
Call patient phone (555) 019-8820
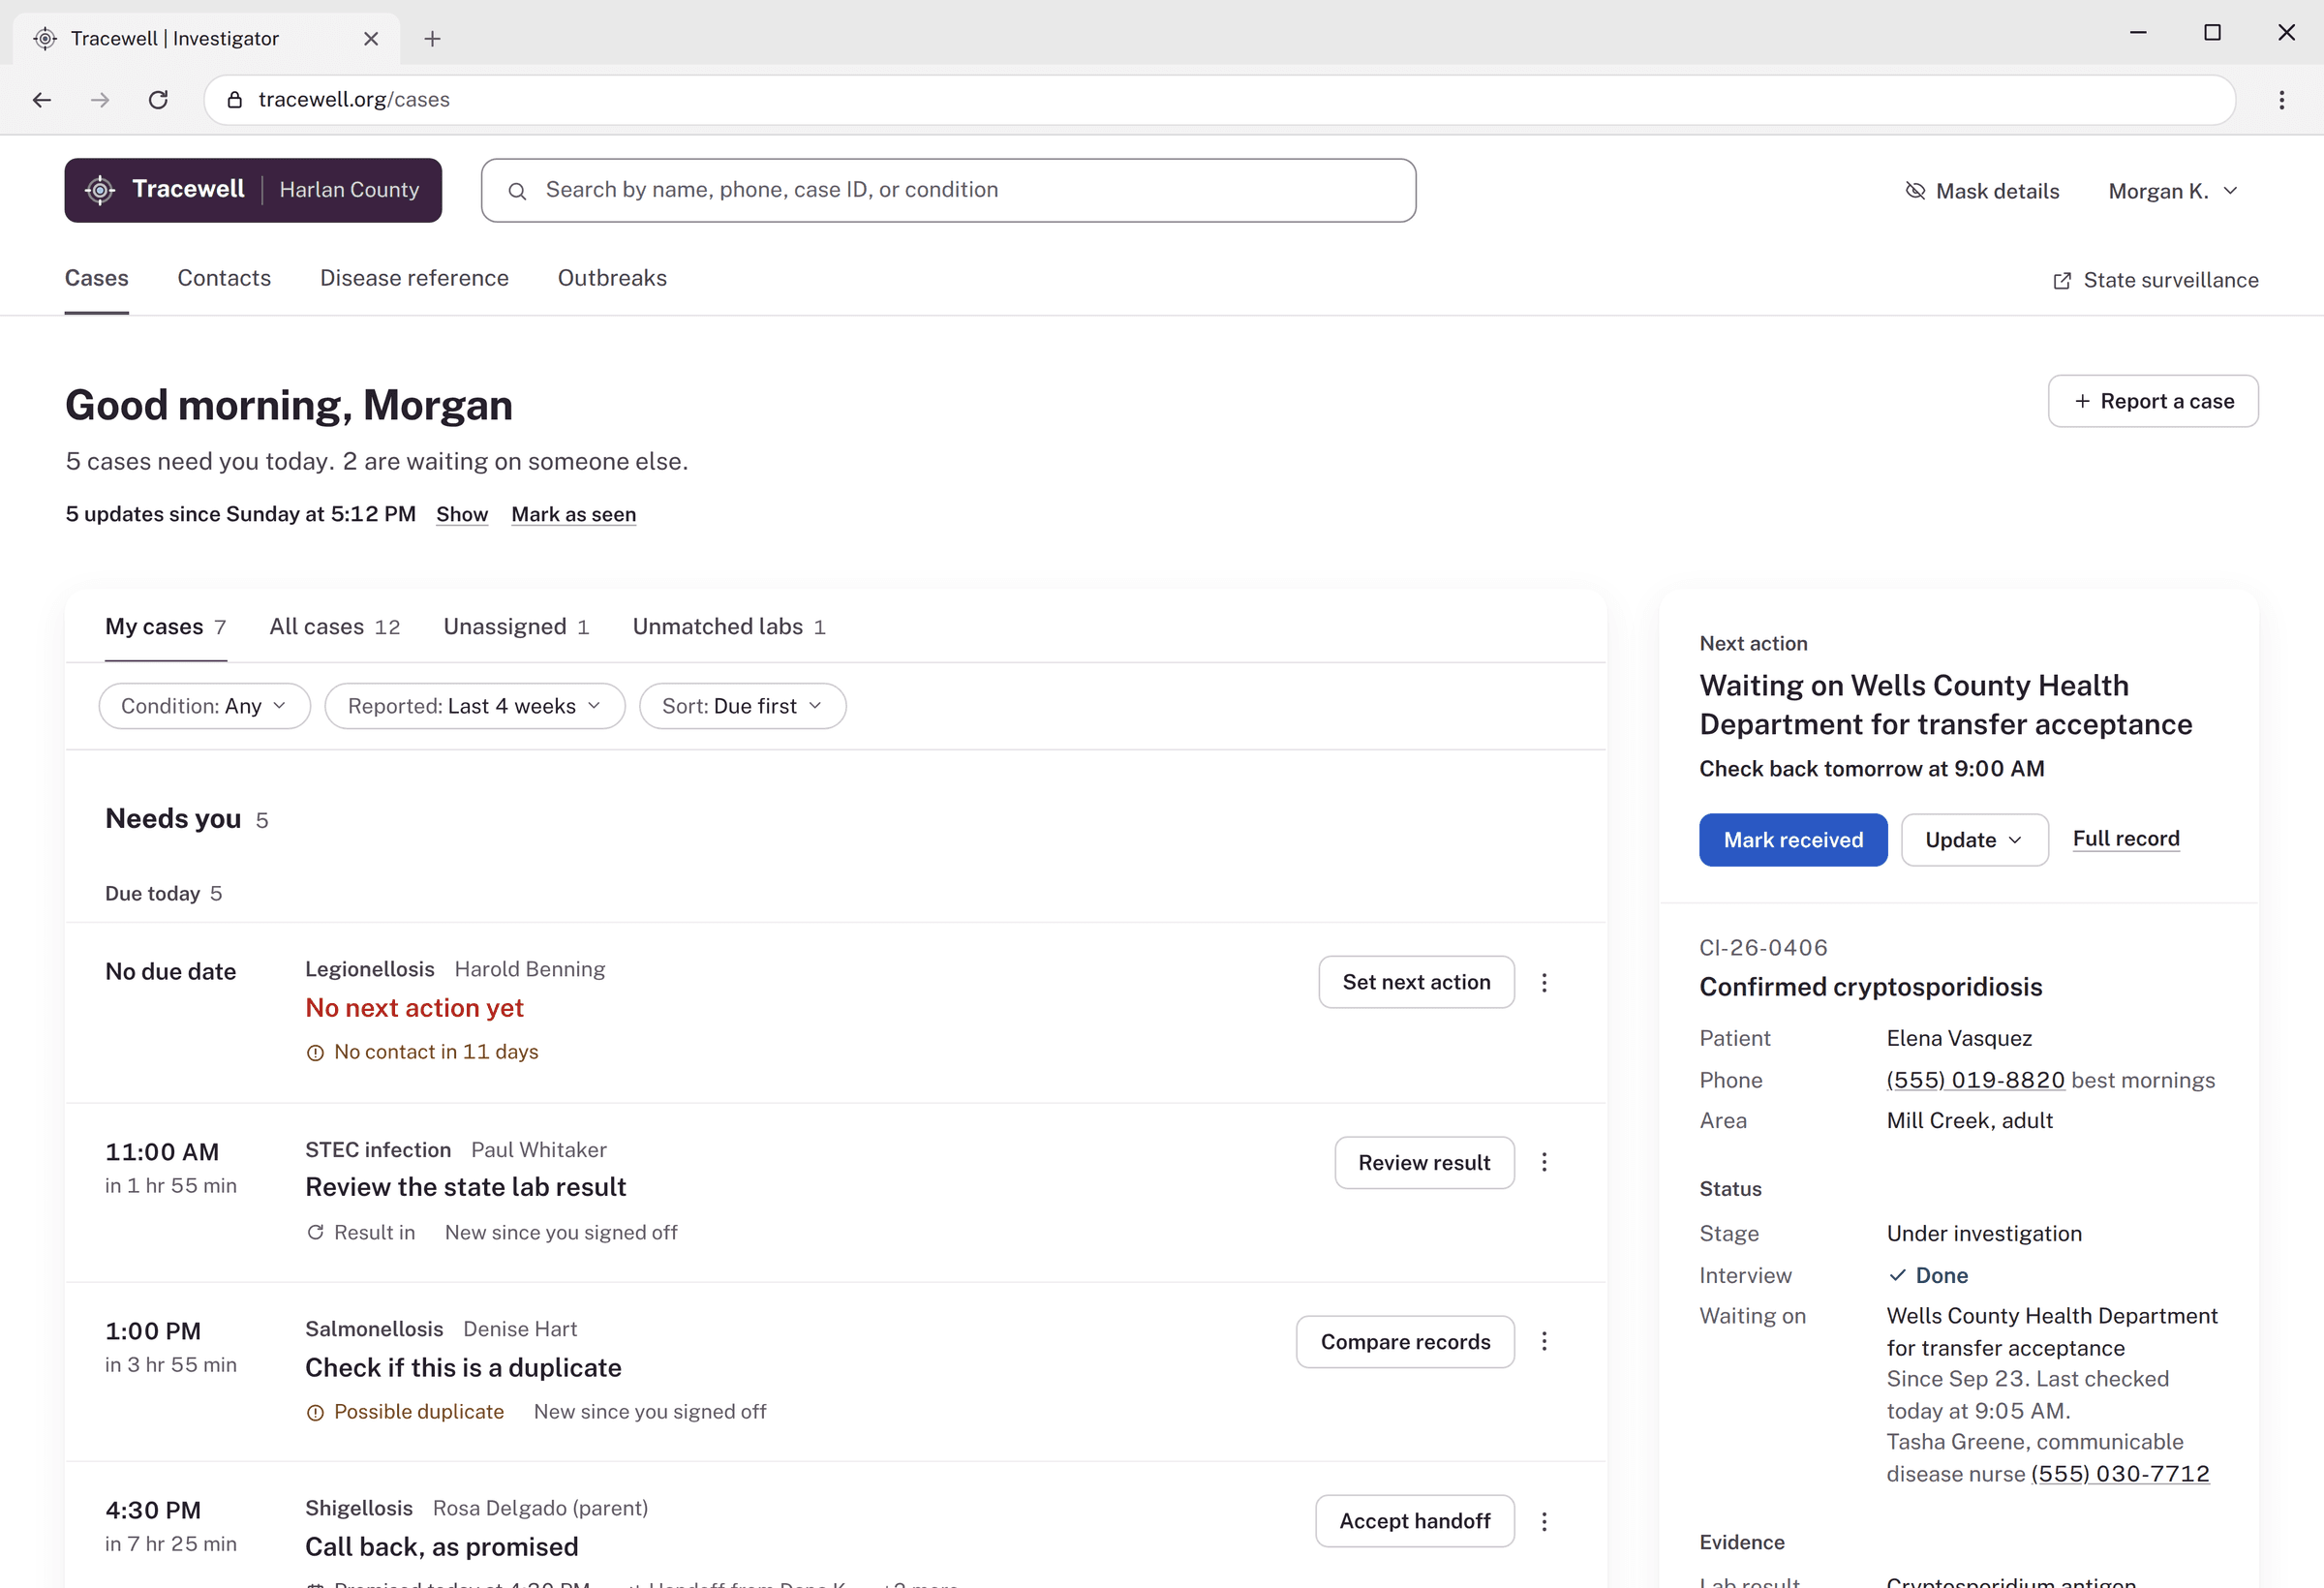coord(1975,1080)
